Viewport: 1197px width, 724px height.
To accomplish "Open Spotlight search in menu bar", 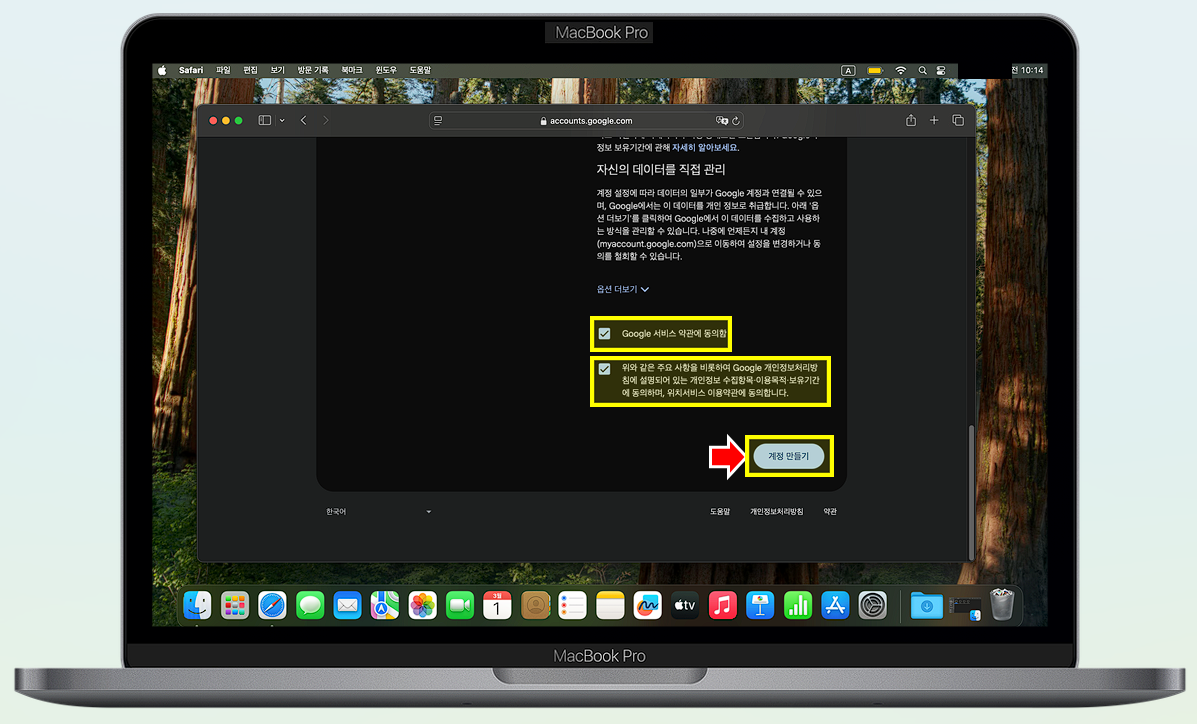I will tap(922, 70).
